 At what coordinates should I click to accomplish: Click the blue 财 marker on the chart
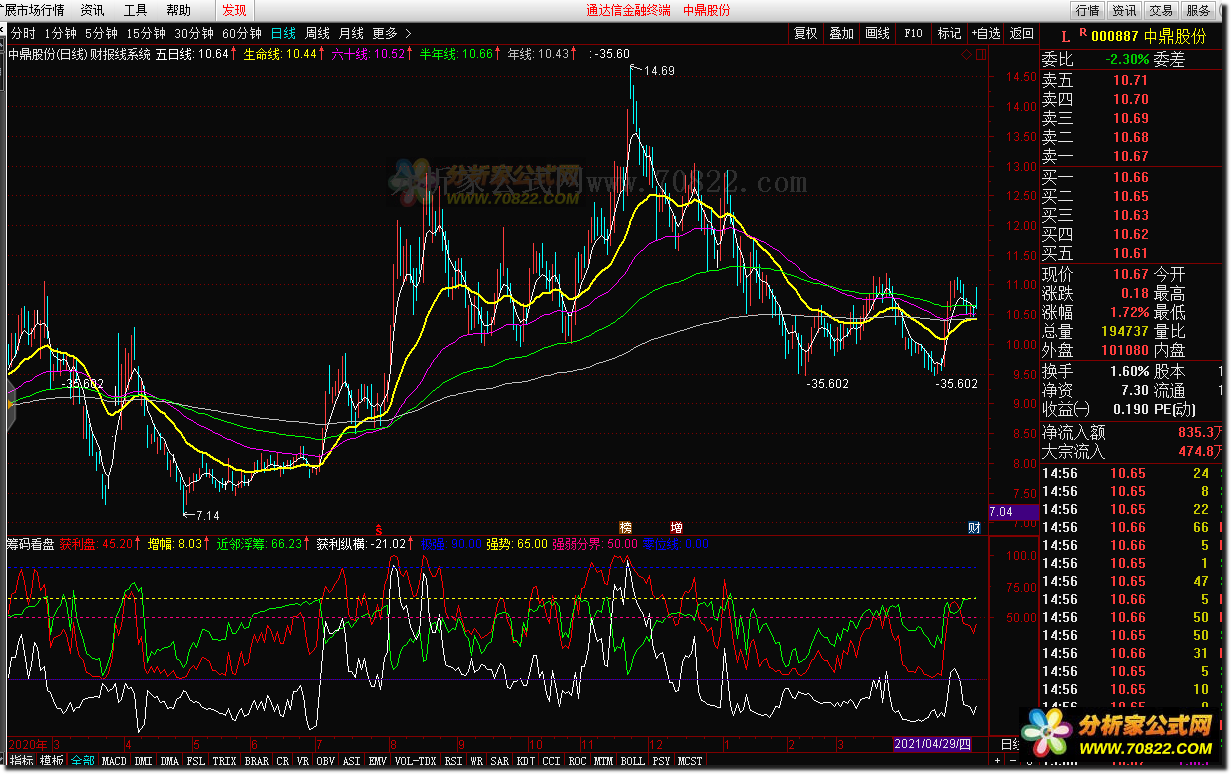tap(973, 528)
